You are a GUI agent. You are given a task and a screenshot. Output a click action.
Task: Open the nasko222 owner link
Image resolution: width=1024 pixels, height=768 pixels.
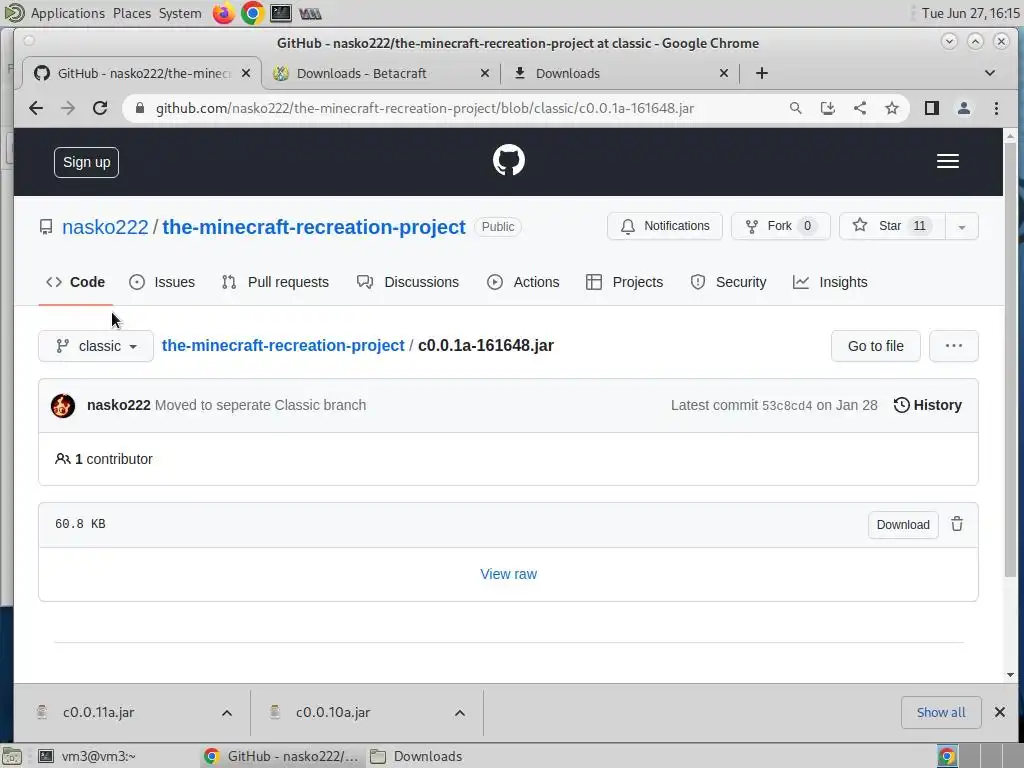105,227
